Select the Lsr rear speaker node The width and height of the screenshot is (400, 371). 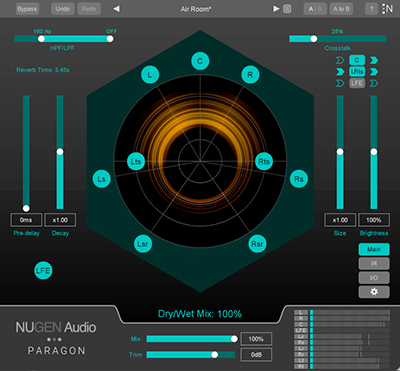(x=143, y=244)
